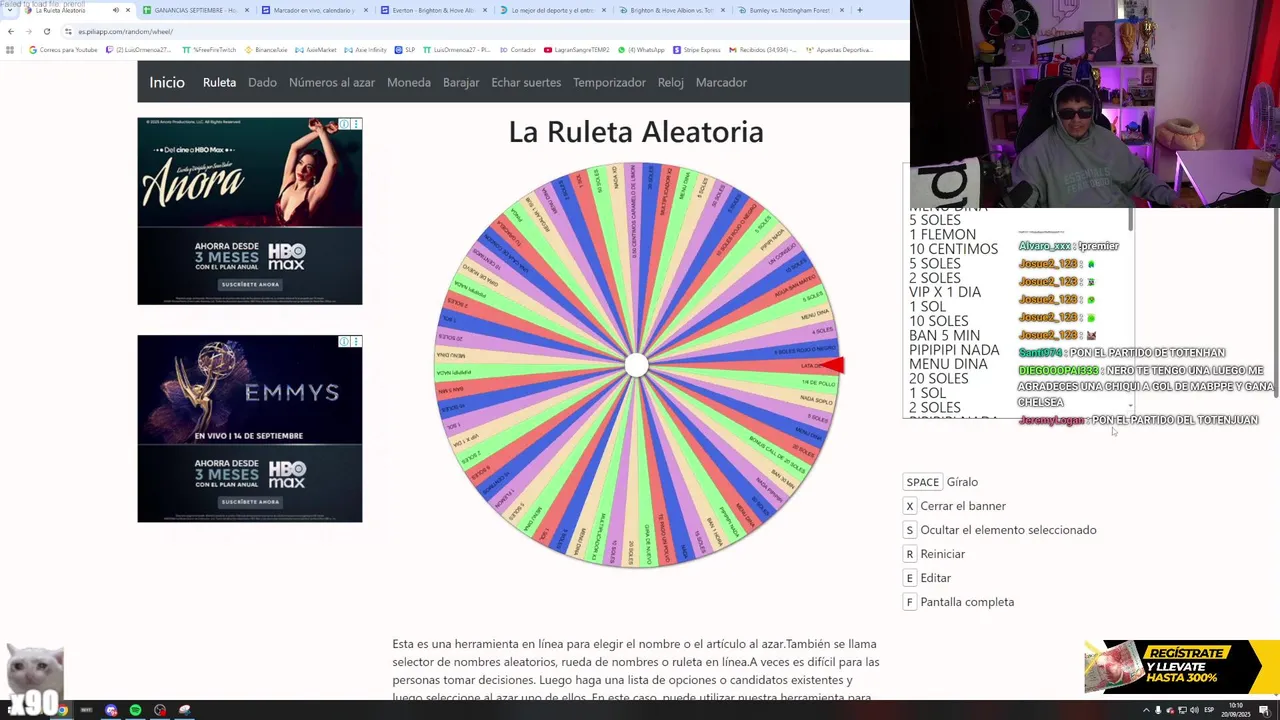Click the browser reload icon
The image size is (1280, 720).
point(46,31)
